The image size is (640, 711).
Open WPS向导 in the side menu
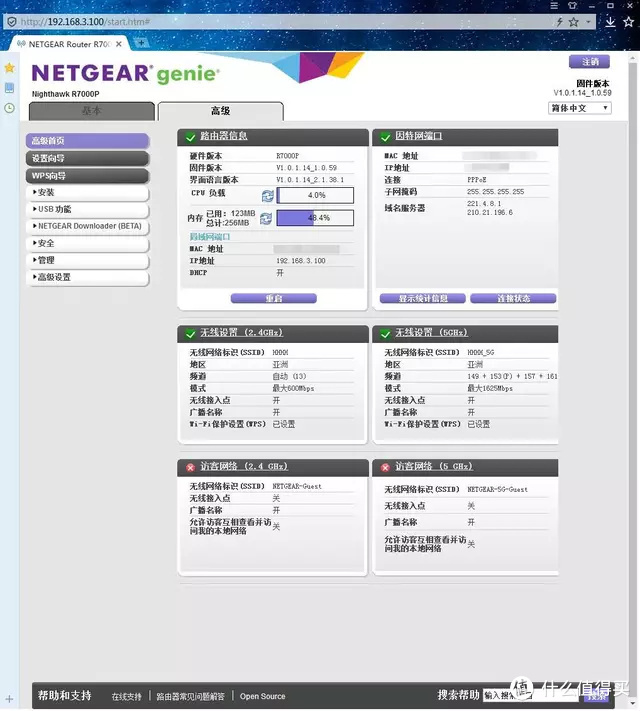[x=88, y=176]
